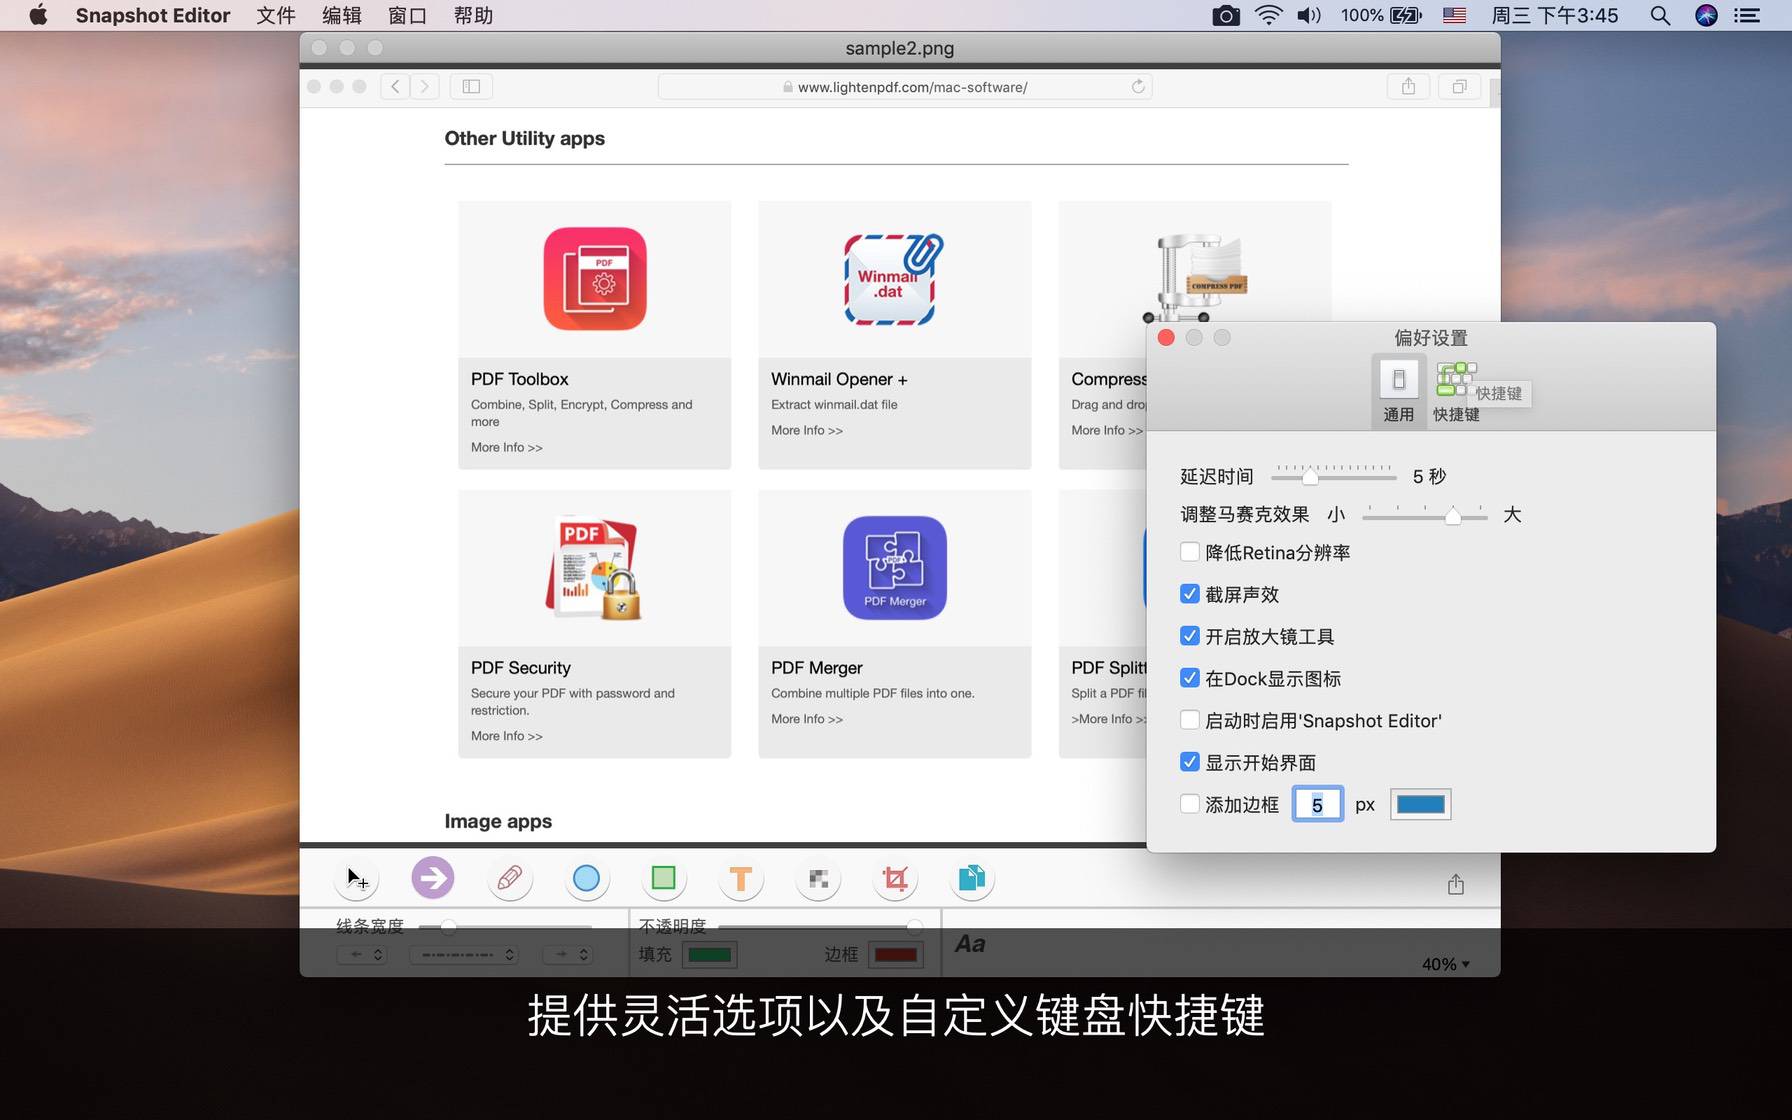Click the camera icon in the menu bar
Image resolution: width=1792 pixels, height=1120 pixels.
1225,15
